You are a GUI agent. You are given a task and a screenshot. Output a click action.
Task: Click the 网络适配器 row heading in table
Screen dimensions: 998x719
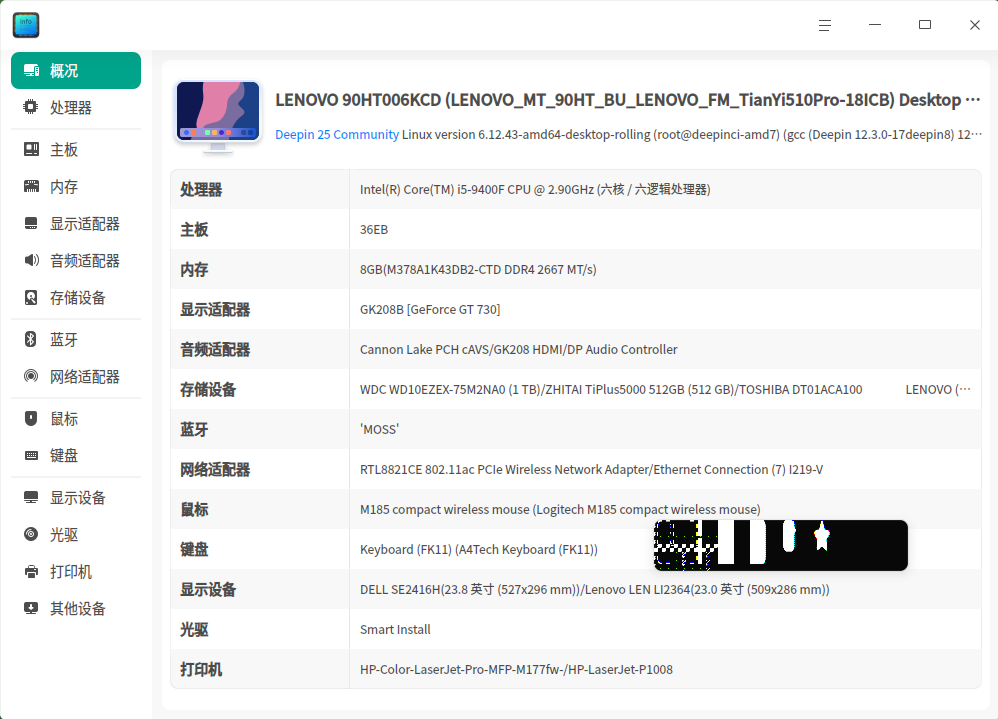215,470
